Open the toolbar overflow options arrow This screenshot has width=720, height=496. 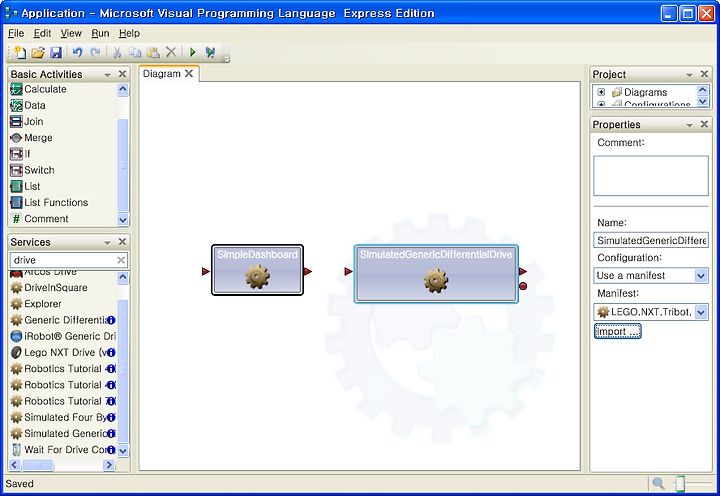(x=226, y=59)
